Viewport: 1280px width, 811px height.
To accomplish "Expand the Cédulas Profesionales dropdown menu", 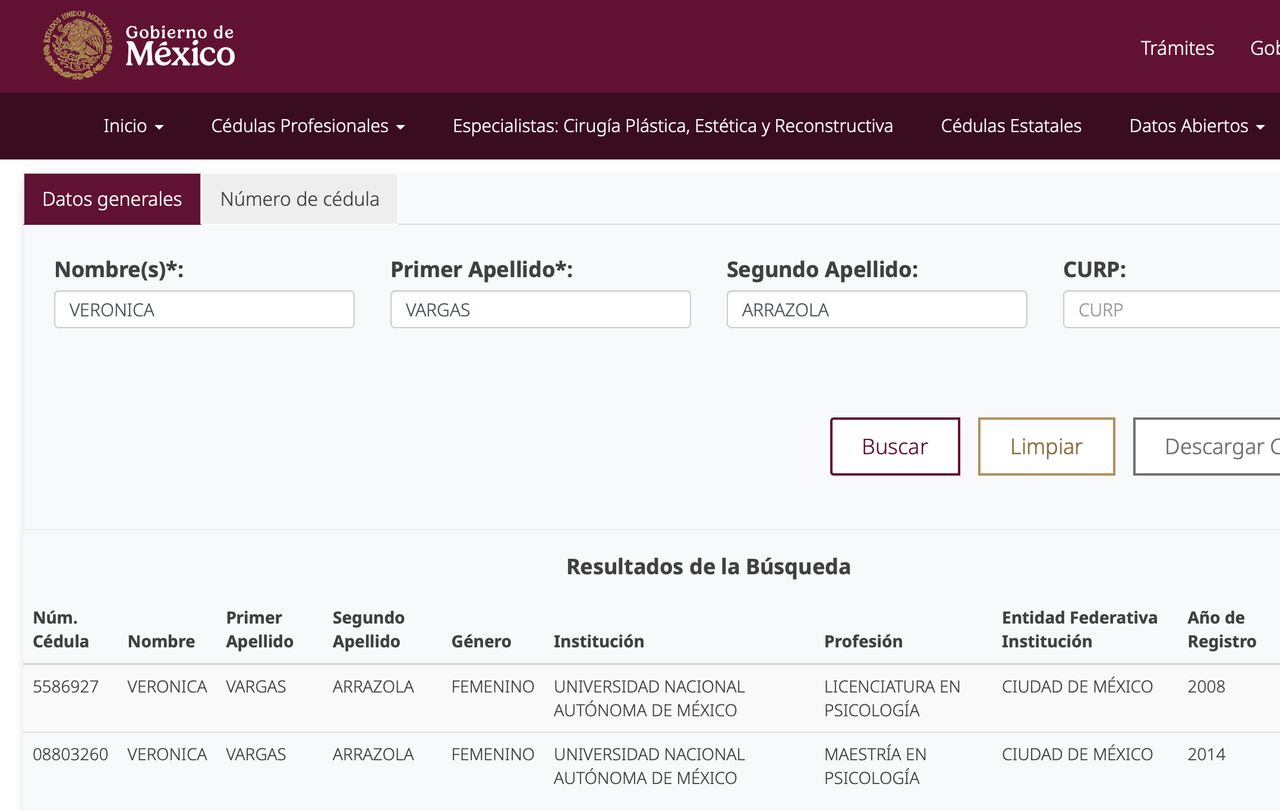I will click(308, 126).
